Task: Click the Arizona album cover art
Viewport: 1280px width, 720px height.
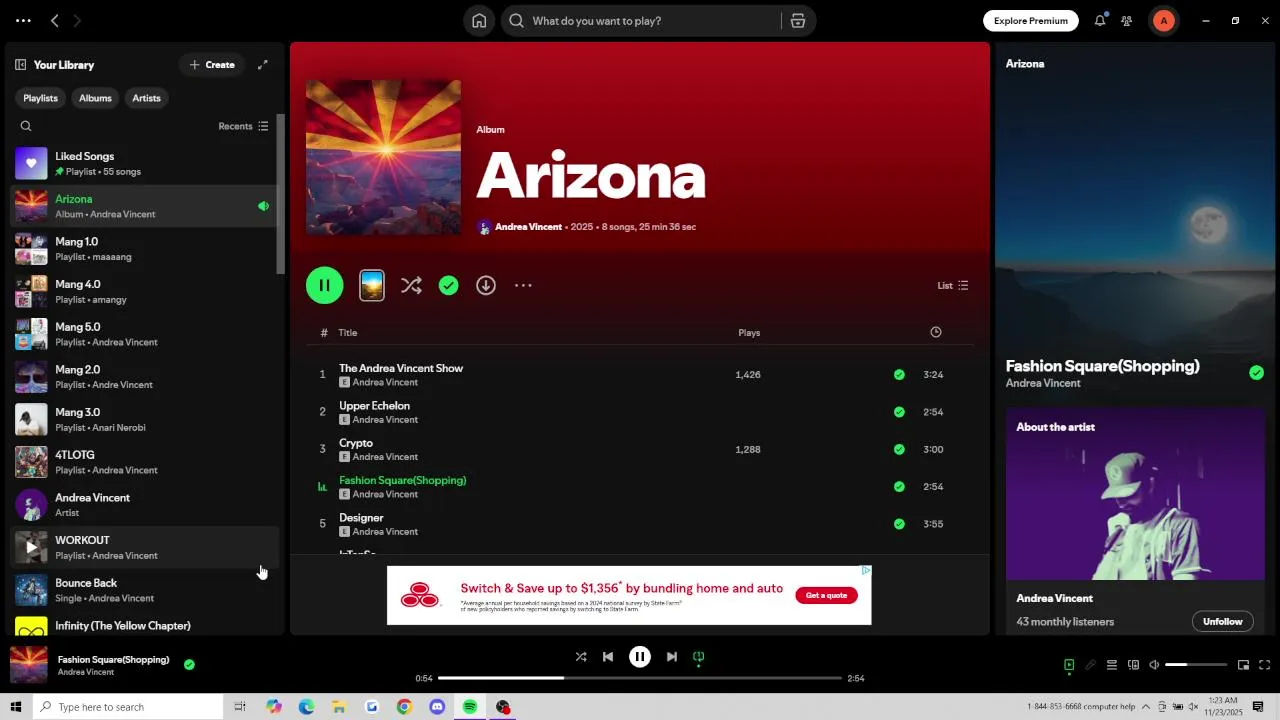Action: click(384, 158)
